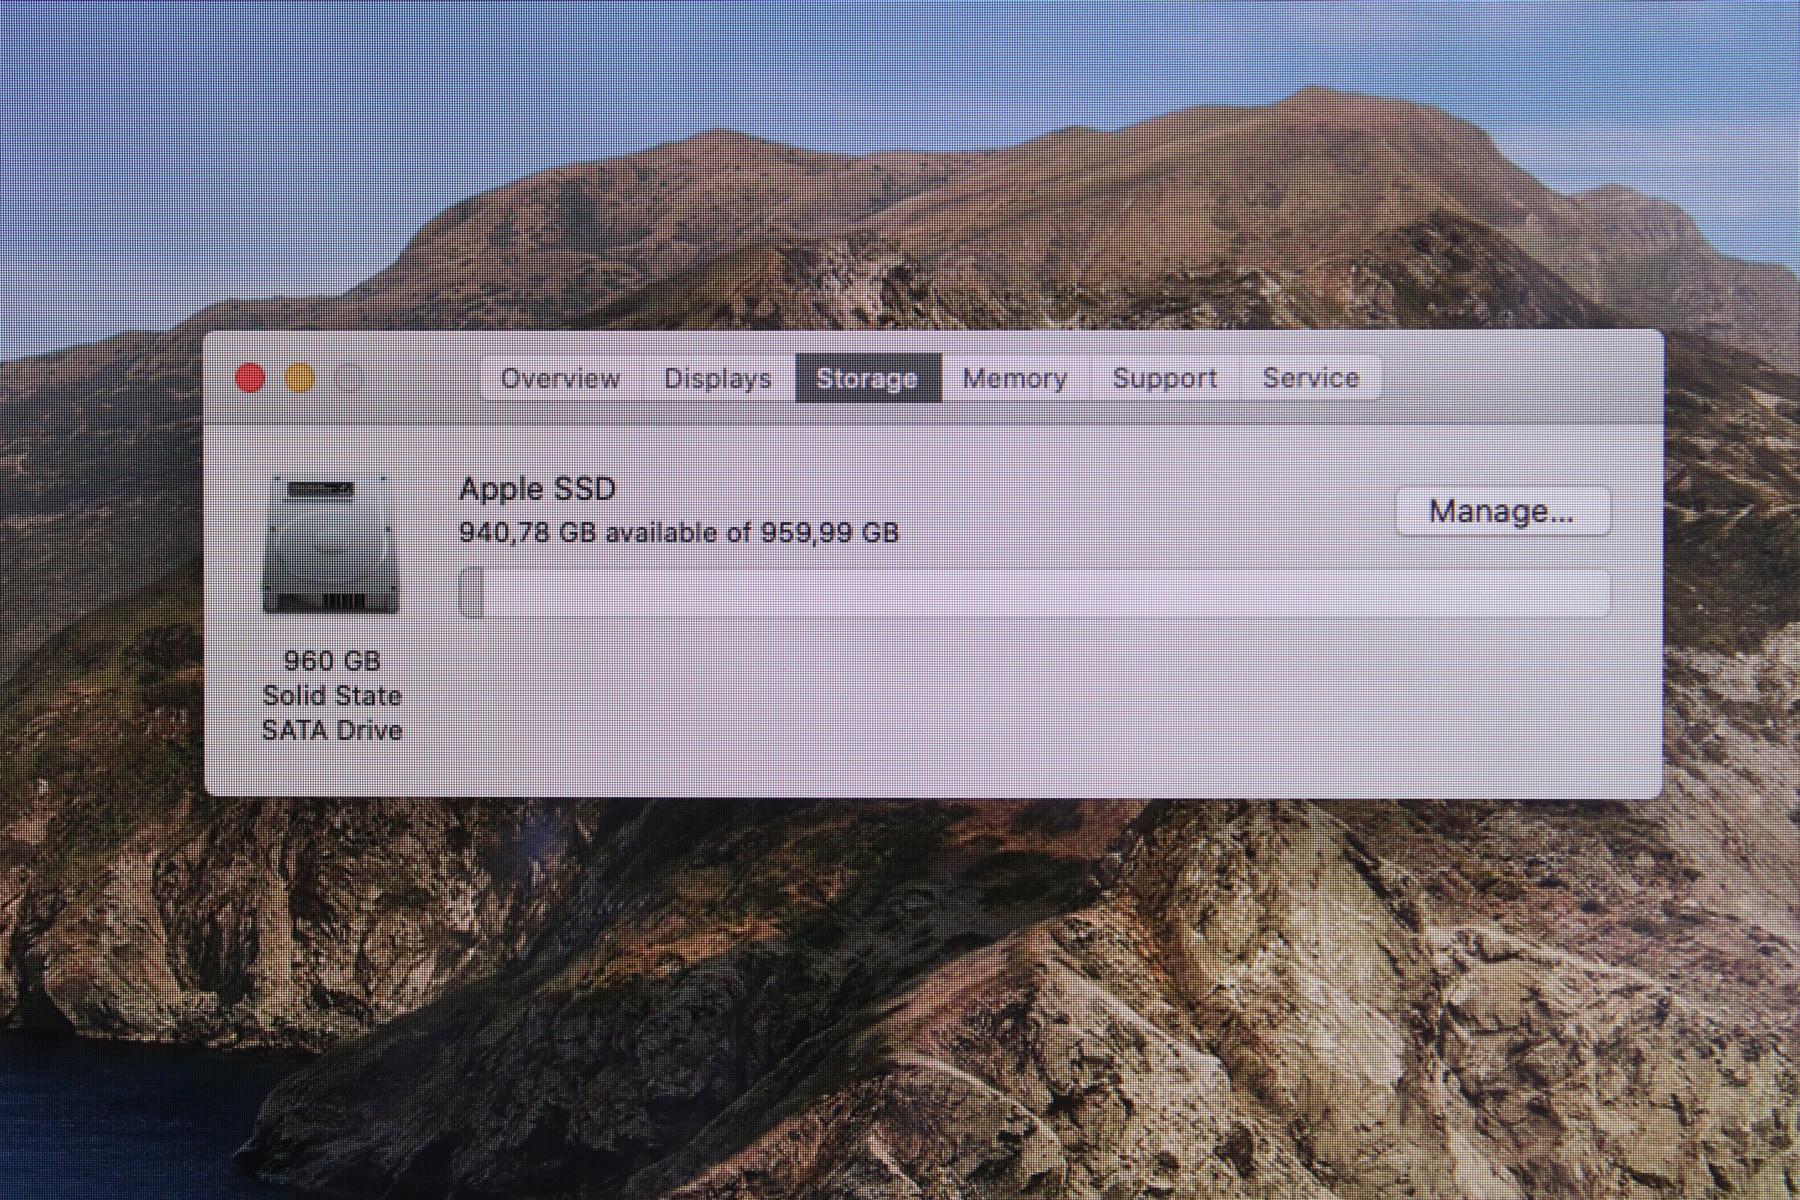Click the empty title bar right of Service

pos(1520,379)
